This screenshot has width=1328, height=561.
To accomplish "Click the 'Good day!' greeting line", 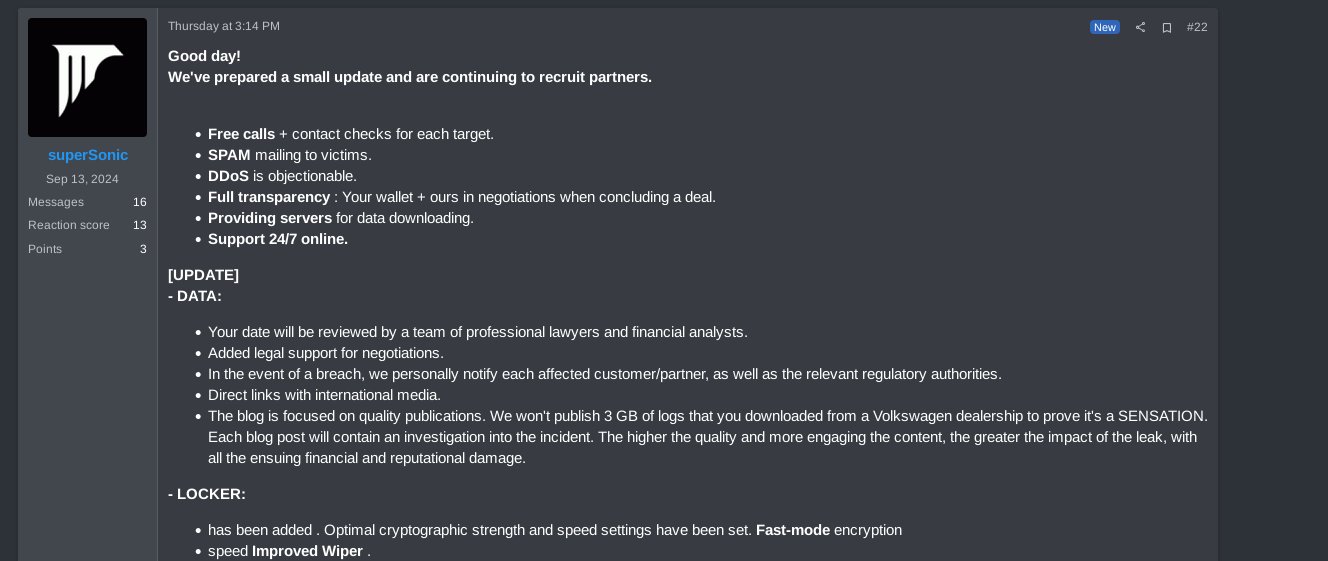I will tap(204, 56).
